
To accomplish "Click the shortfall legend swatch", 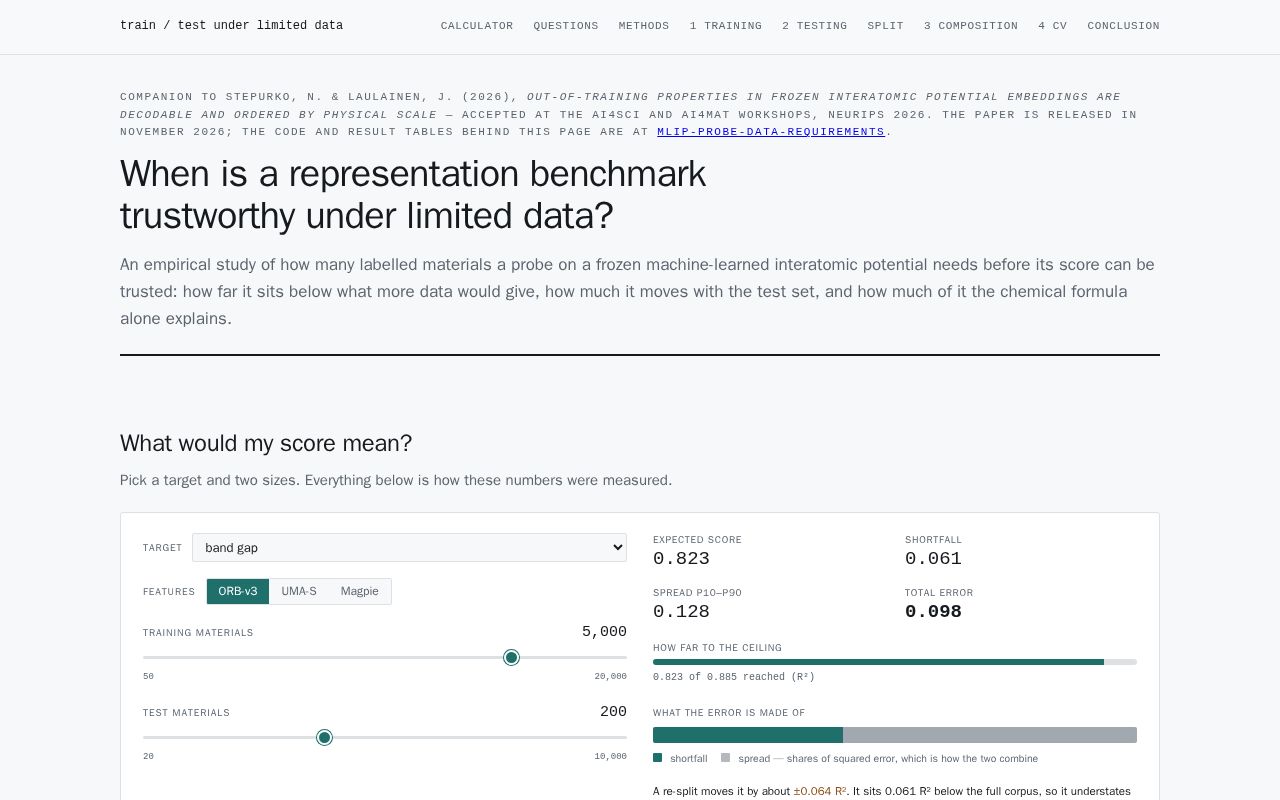I will pos(657,758).
